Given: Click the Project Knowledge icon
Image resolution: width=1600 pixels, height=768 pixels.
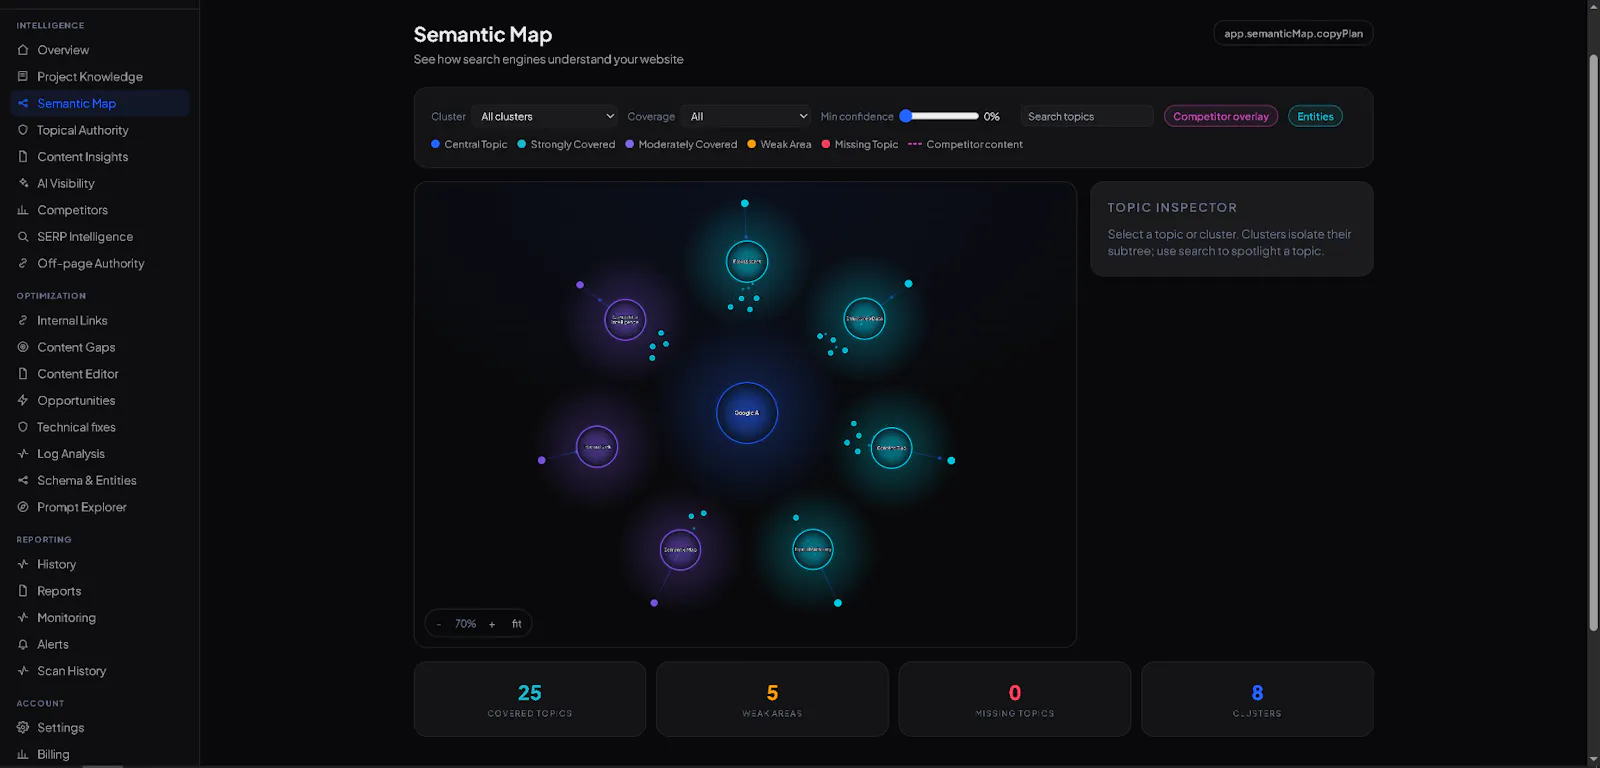Looking at the screenshot, I should pos(23,76).
